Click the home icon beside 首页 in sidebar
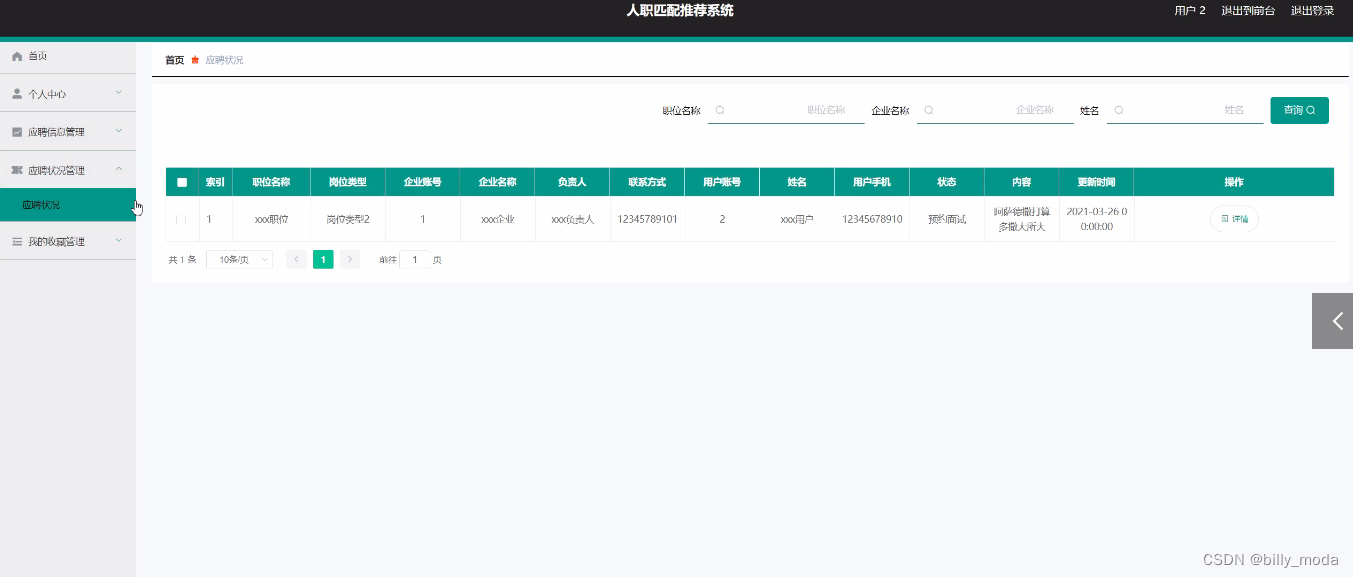Image resolution: width=1353 pixels, height=577 pixels. [x=15, y=57]
